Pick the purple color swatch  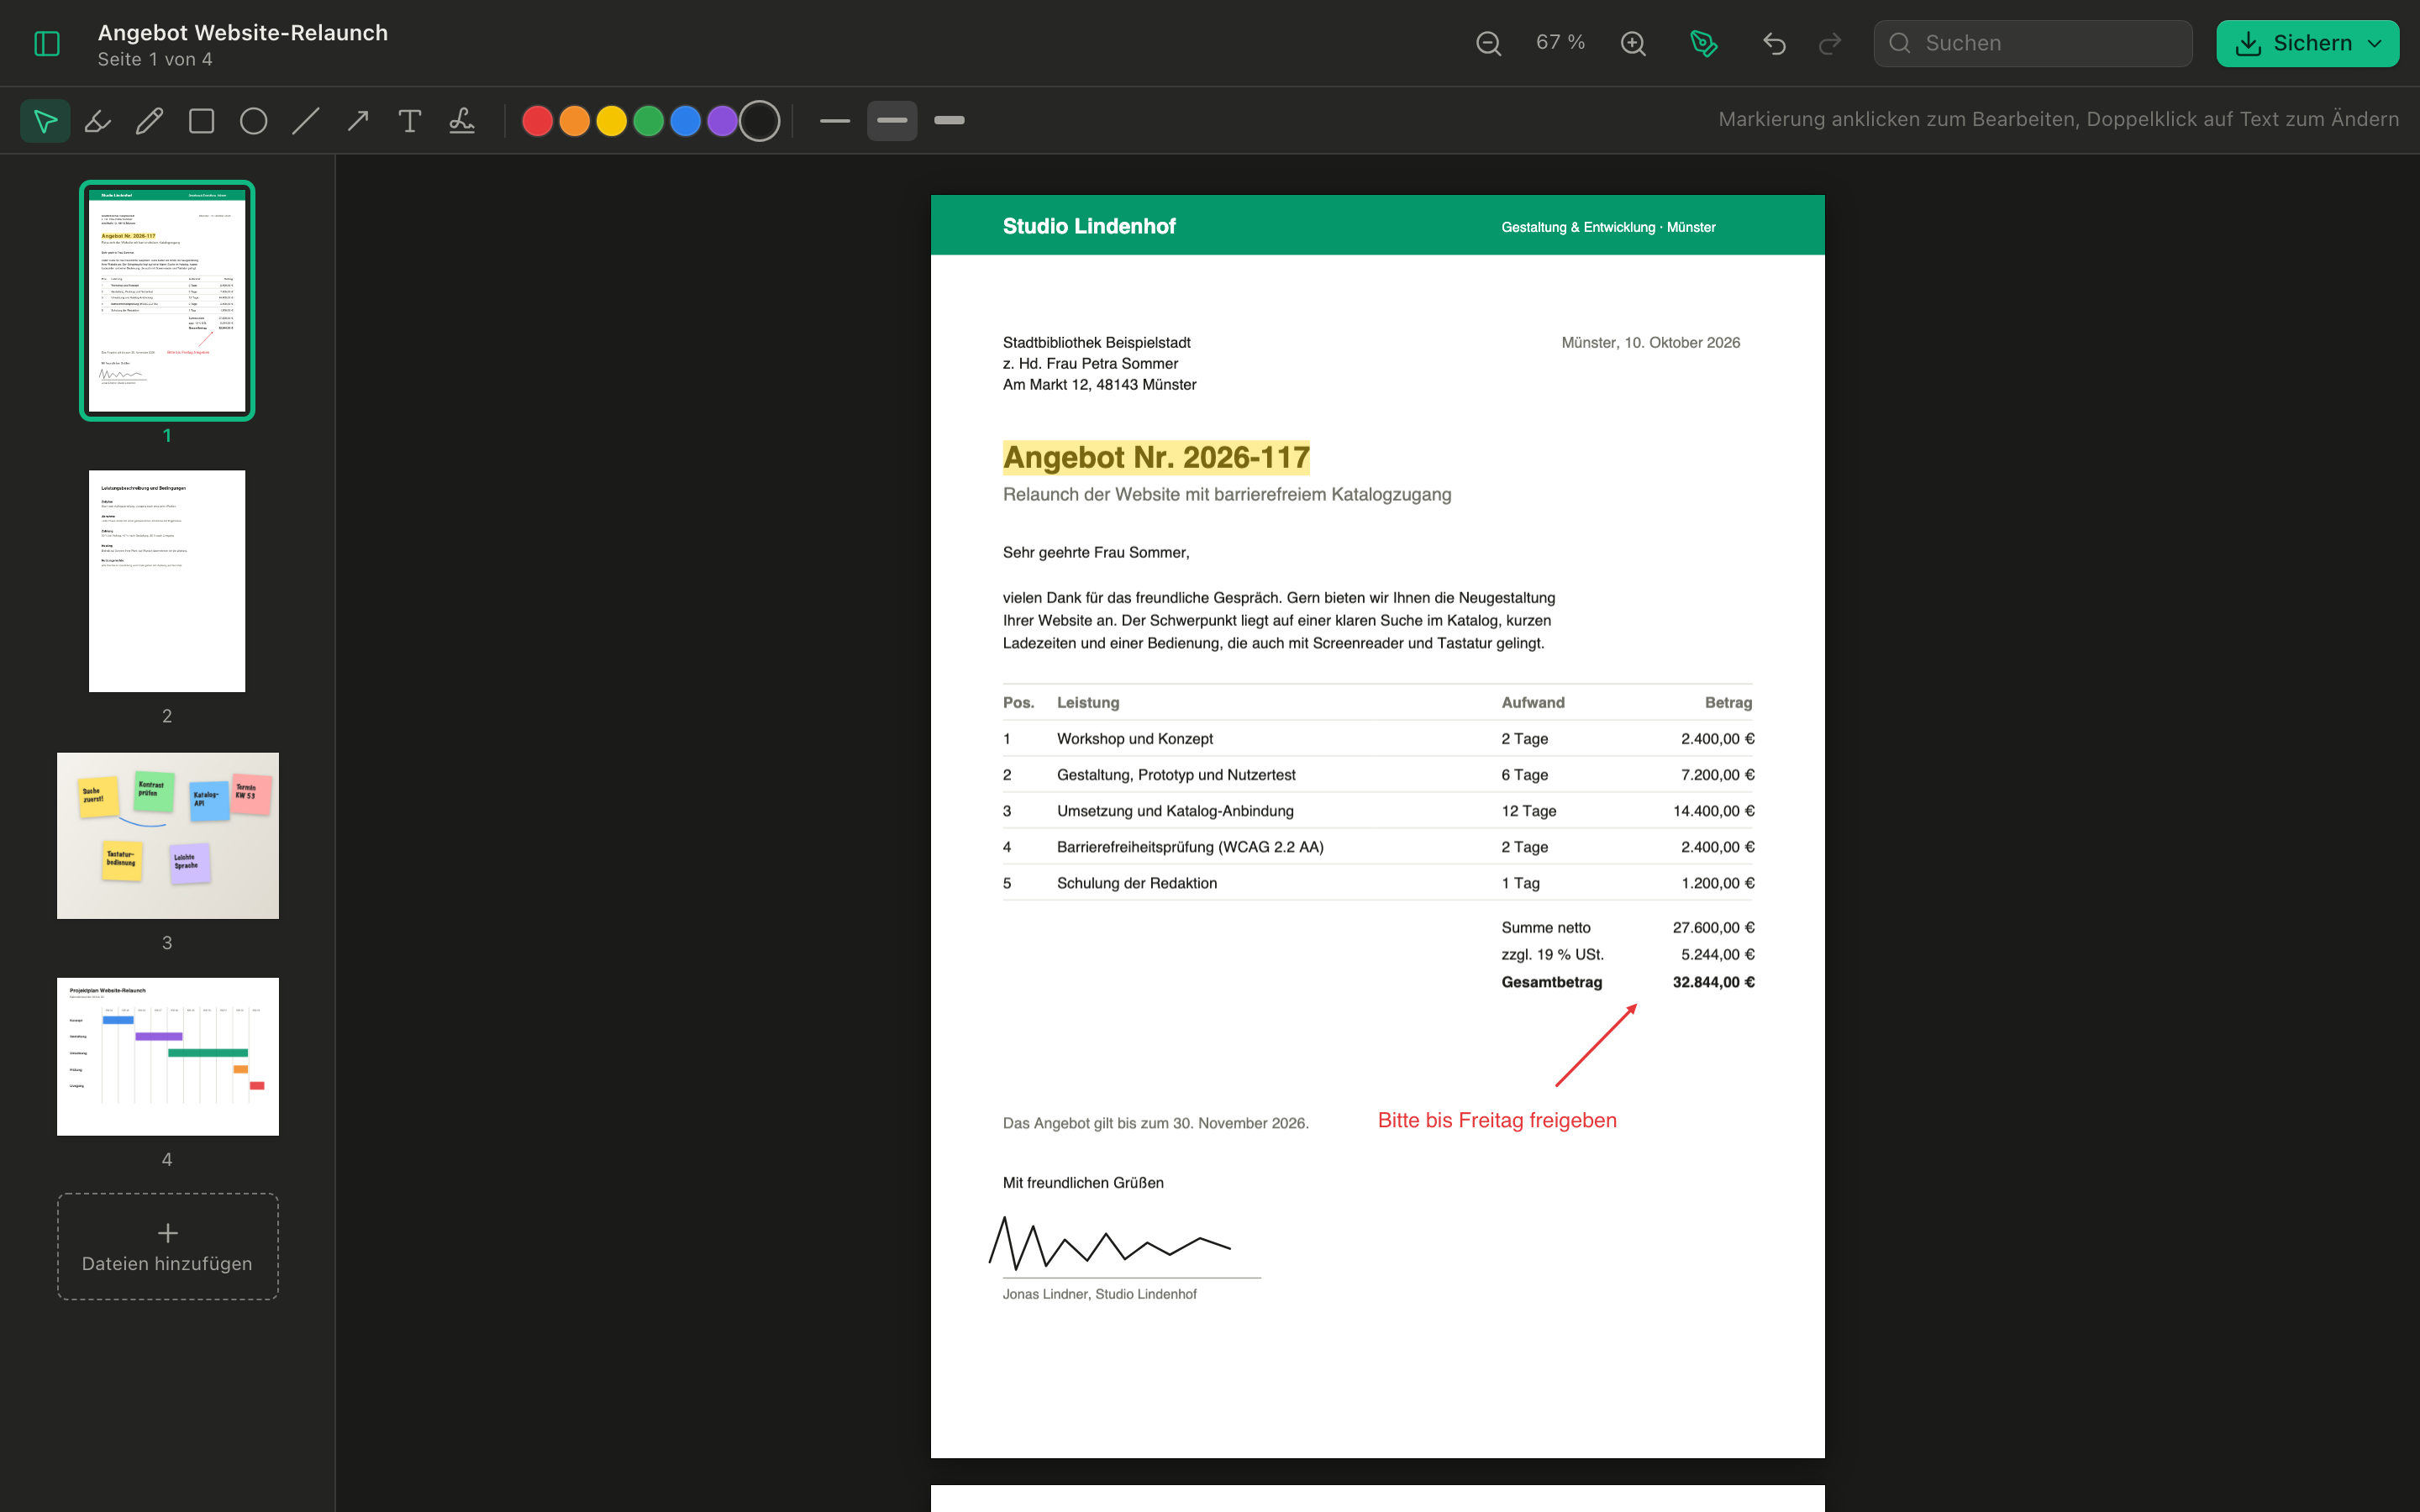(723, 121)
